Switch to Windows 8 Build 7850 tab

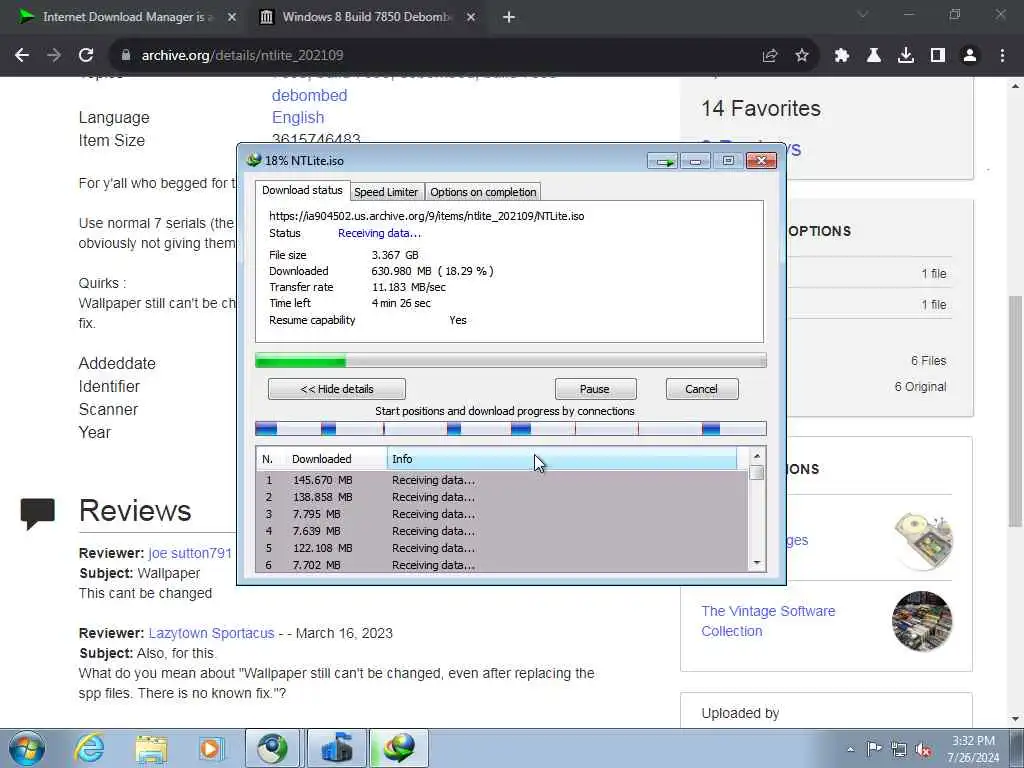click(366, 17)
